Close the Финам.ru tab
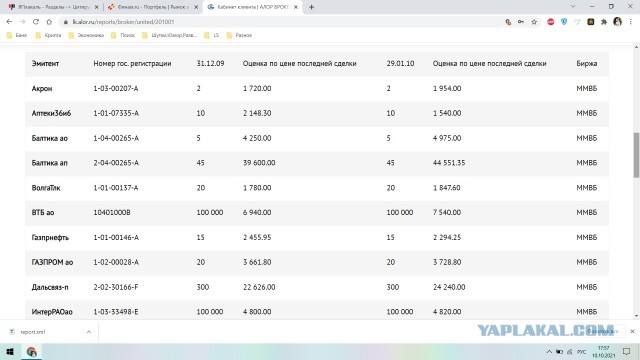The width and height of the screenshot is (640, 360). click(196, 7)
